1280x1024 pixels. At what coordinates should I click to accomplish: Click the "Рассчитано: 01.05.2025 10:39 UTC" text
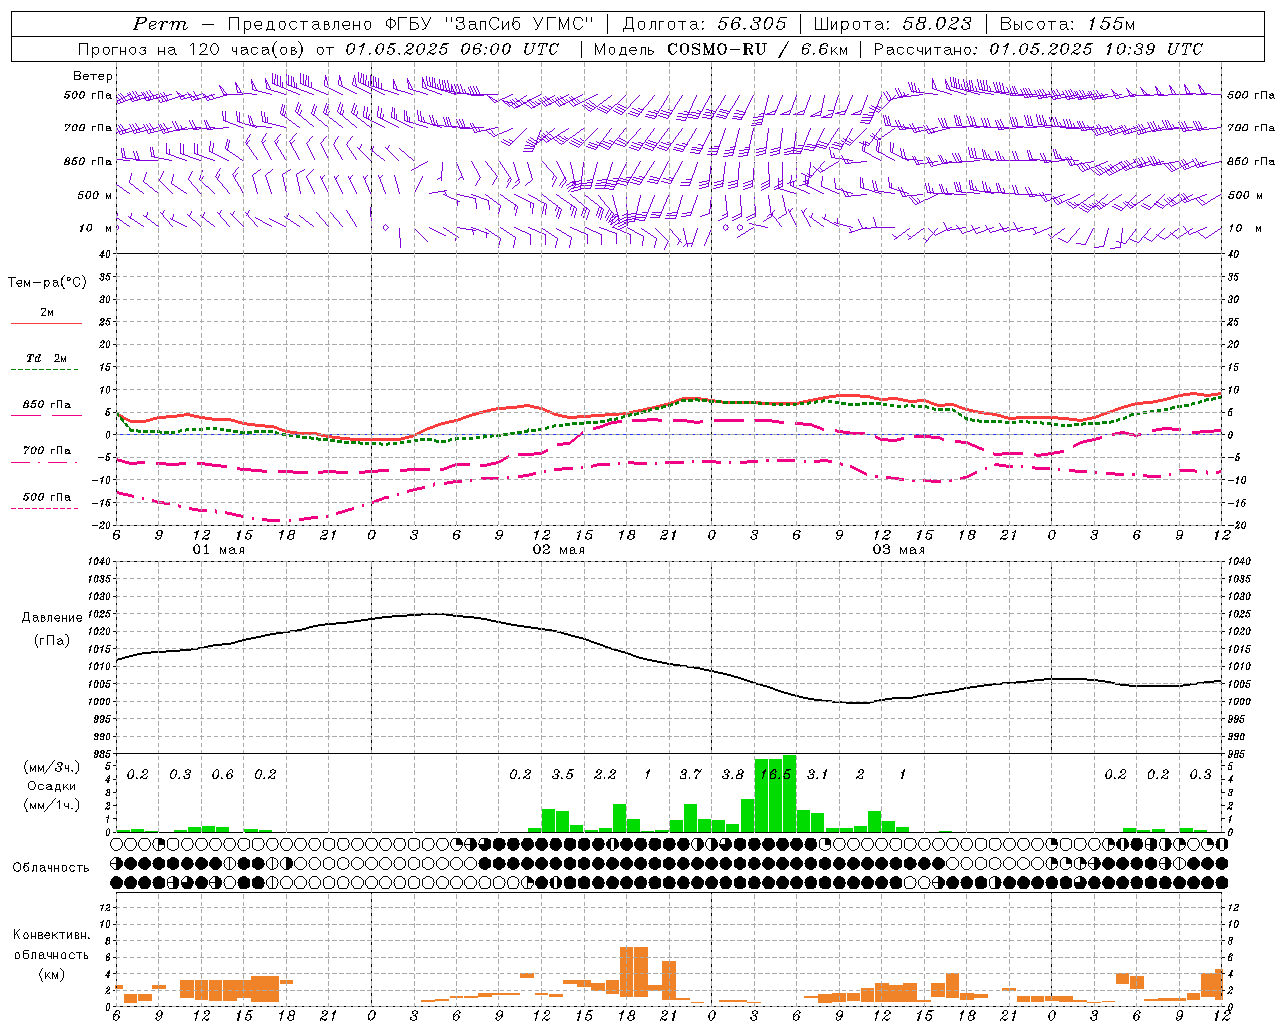tap(1038, 49)
